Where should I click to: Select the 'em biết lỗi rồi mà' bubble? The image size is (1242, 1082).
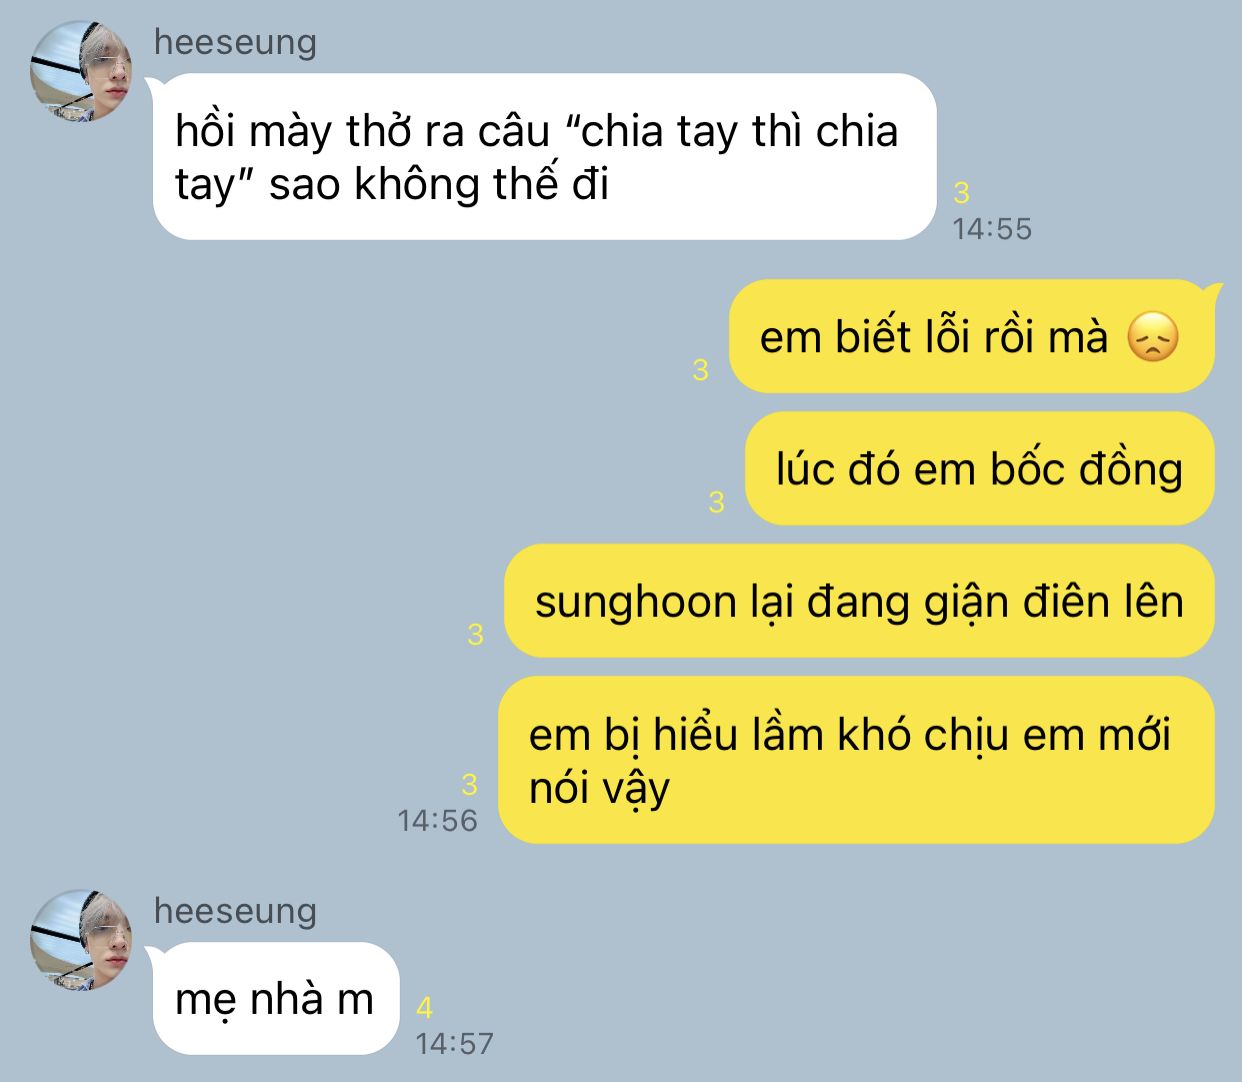[x=971, y=337]
